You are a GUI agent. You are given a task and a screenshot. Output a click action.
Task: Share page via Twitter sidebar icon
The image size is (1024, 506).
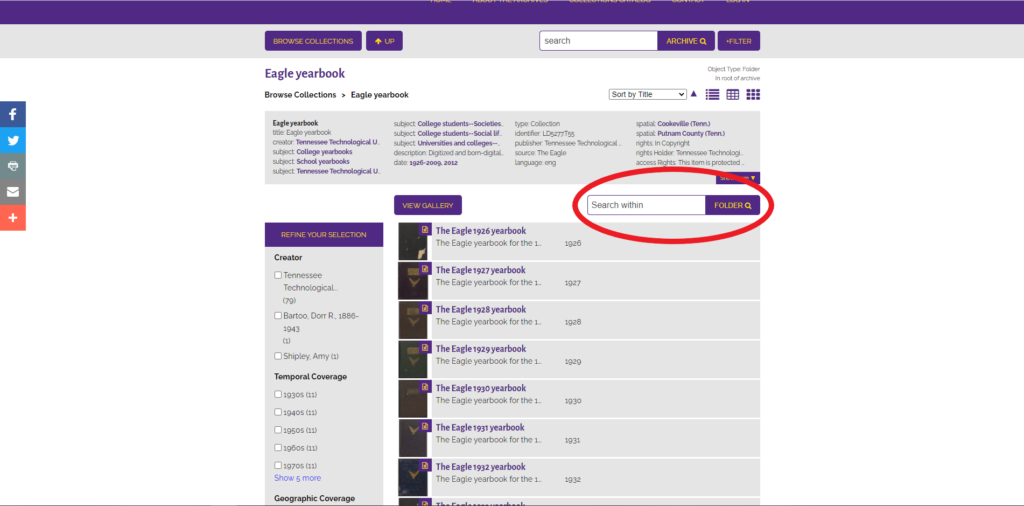(12, 140)
